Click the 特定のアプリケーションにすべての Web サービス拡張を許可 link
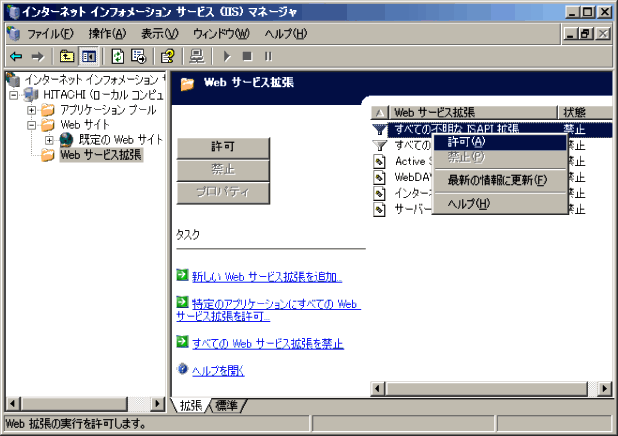This screenshot has height=436, width=618. (x=268, y=310)
